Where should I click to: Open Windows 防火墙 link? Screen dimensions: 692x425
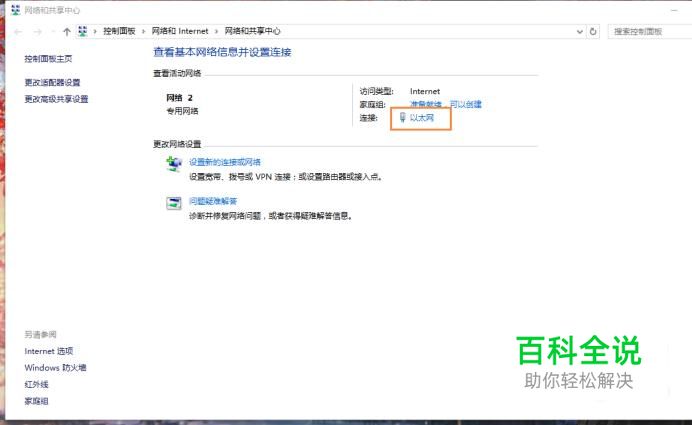click(55, 368)
